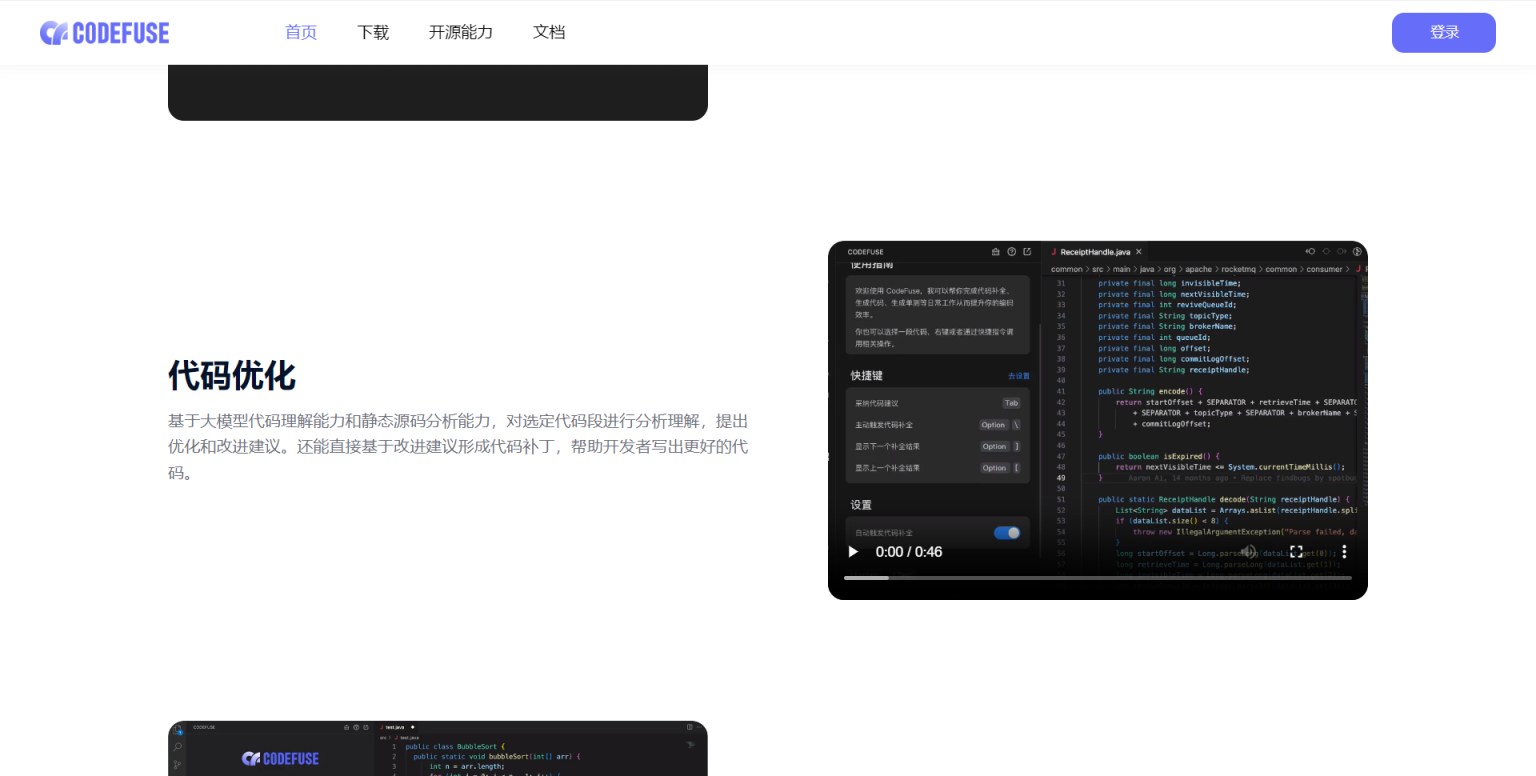The width and height of the screenshot is (1536, 776).
Task: Click the search icon in the bottom editor sidebar
Action: tap(177, 747)
